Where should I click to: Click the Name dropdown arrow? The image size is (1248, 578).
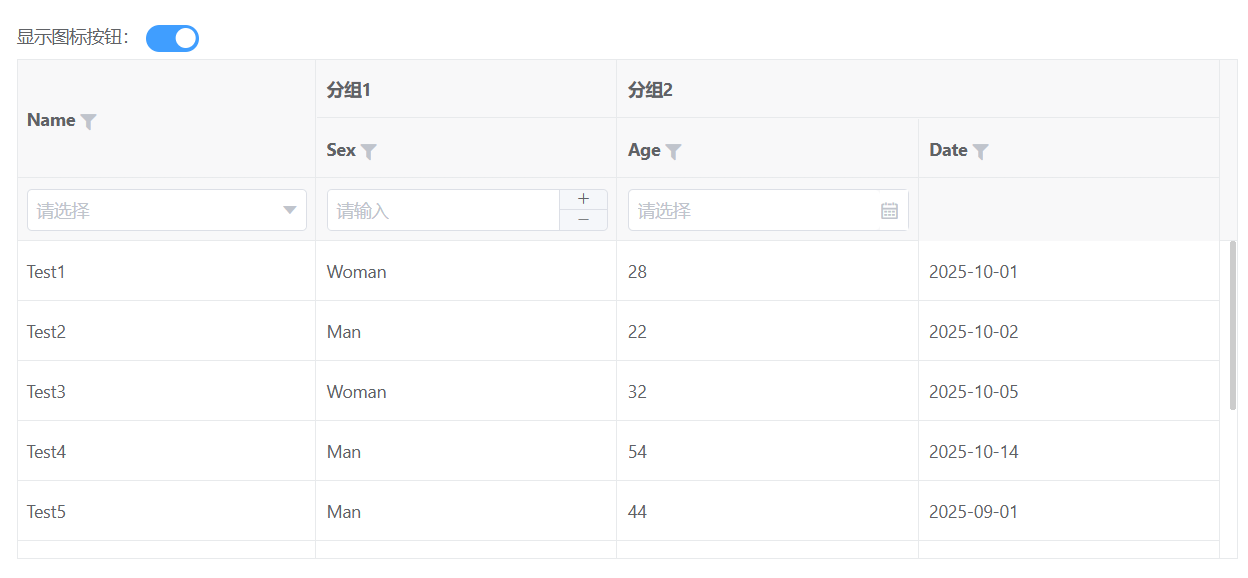coord(290,211)
